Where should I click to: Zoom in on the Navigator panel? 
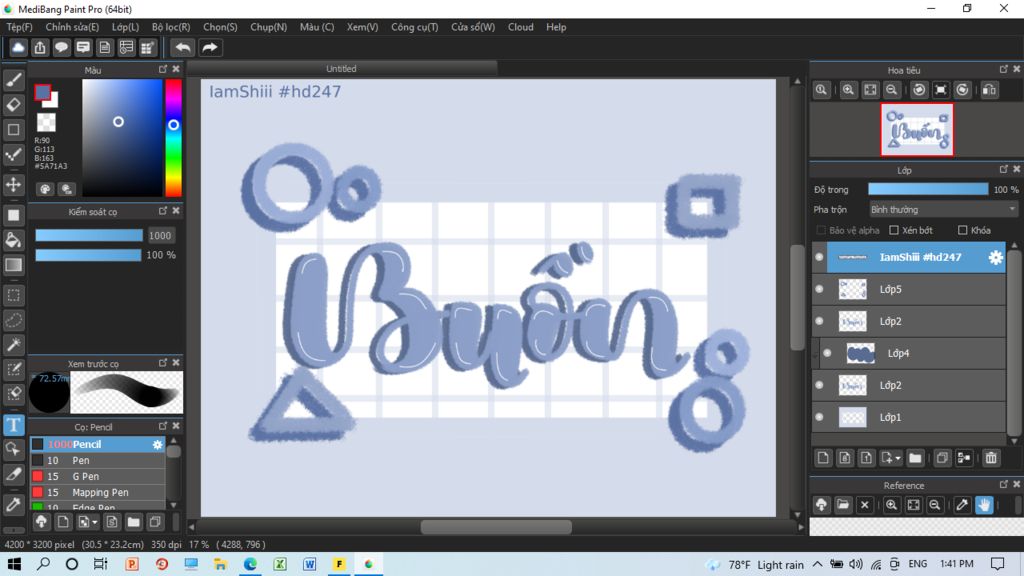[x=848, y=90]
